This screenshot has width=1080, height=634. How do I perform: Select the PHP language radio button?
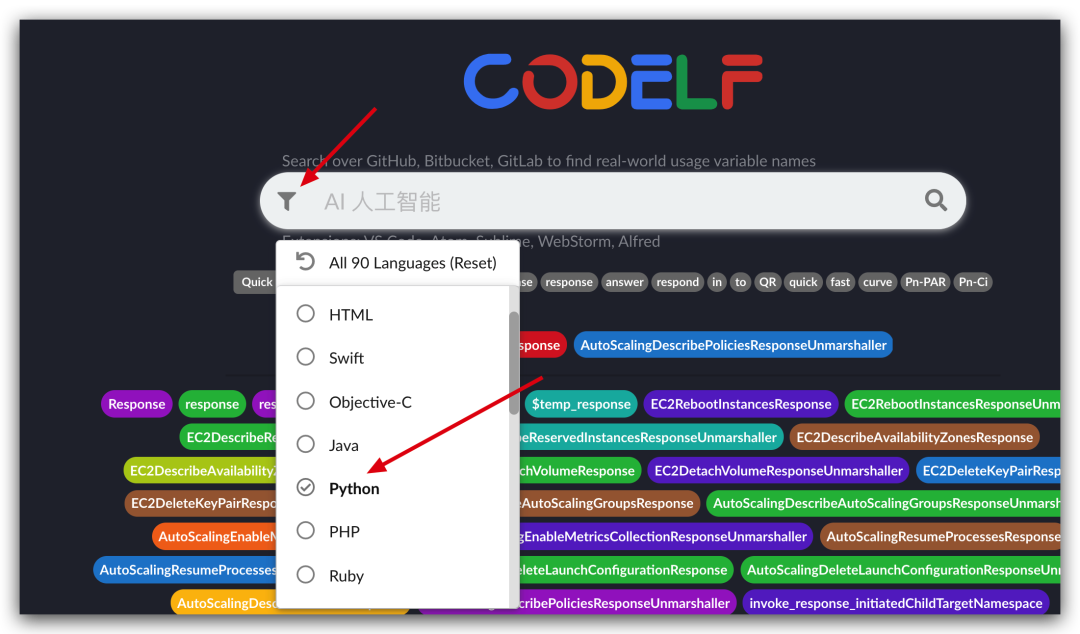305,531
